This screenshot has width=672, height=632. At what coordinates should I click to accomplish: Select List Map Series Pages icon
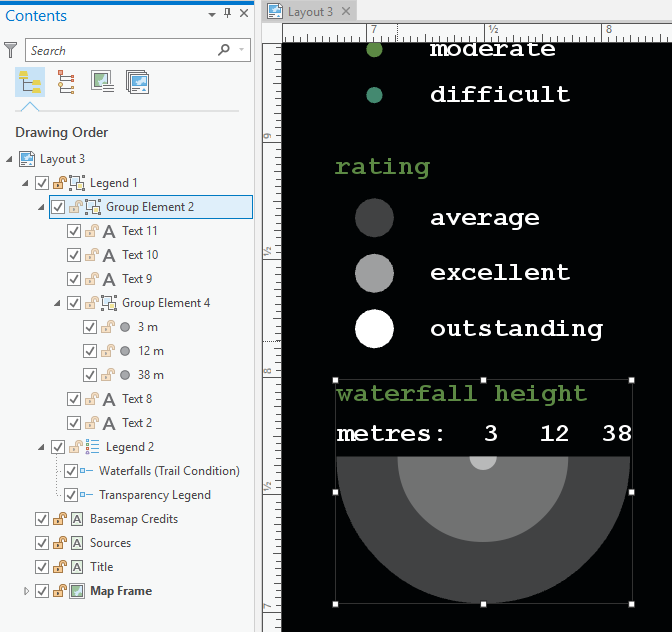[138, 82]
